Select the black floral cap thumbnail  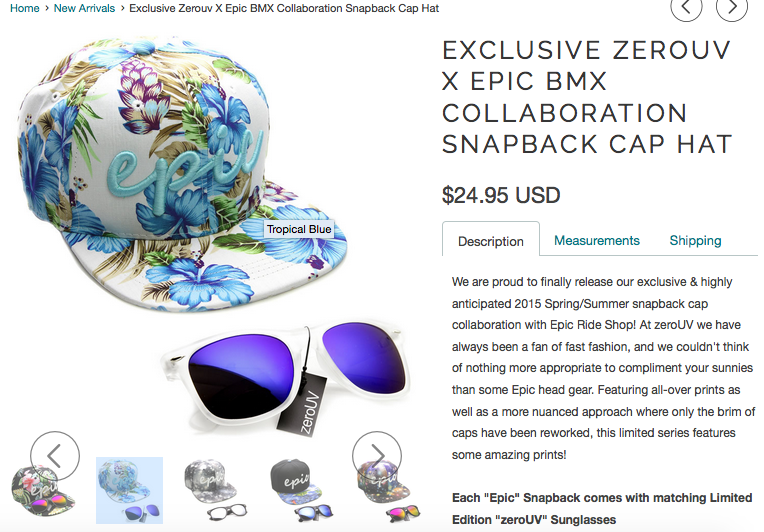tap(43, 491)
